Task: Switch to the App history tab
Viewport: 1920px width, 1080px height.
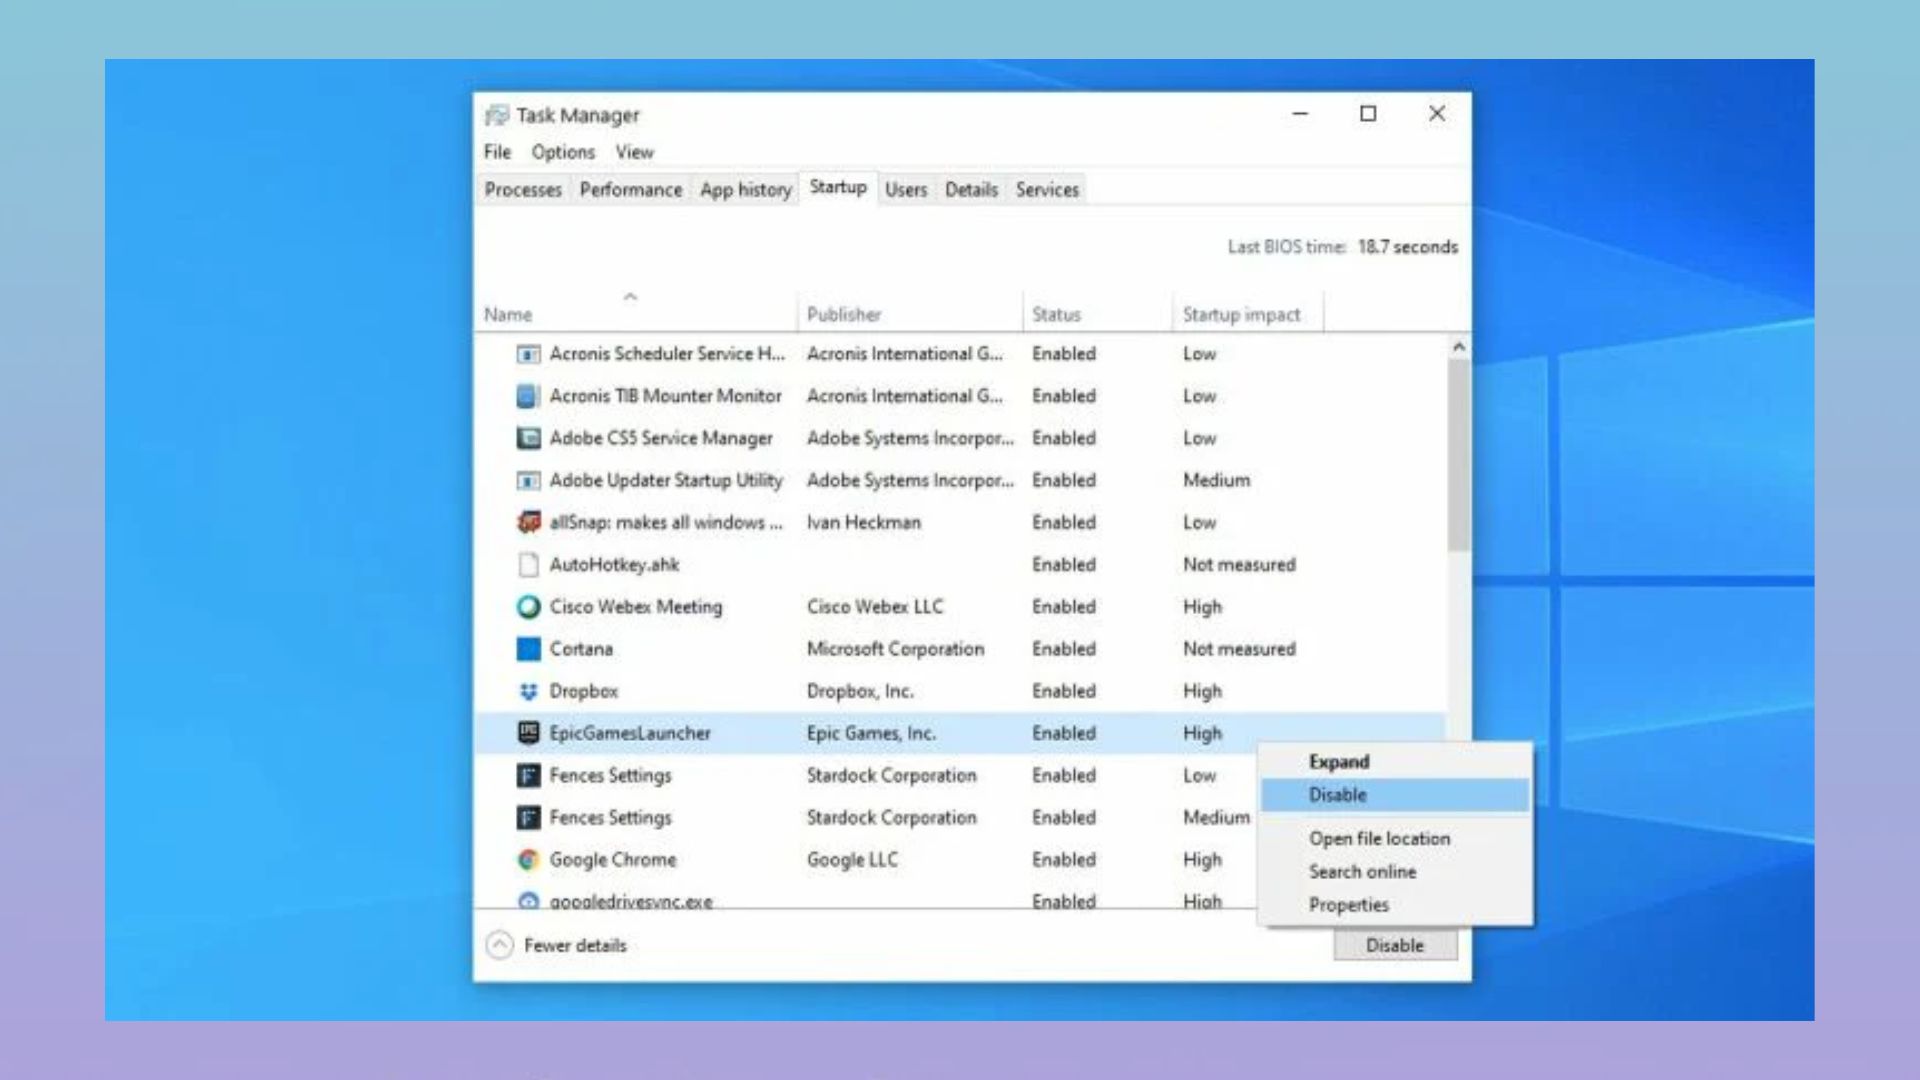Action: pos(746,190)
